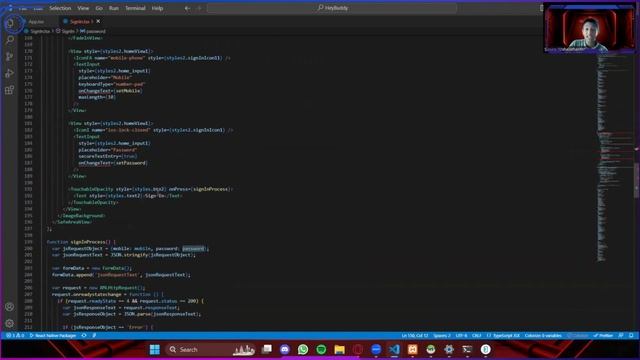Open File Explorer from the taskbar
640x360 pixels.
[x=339, y=349]
